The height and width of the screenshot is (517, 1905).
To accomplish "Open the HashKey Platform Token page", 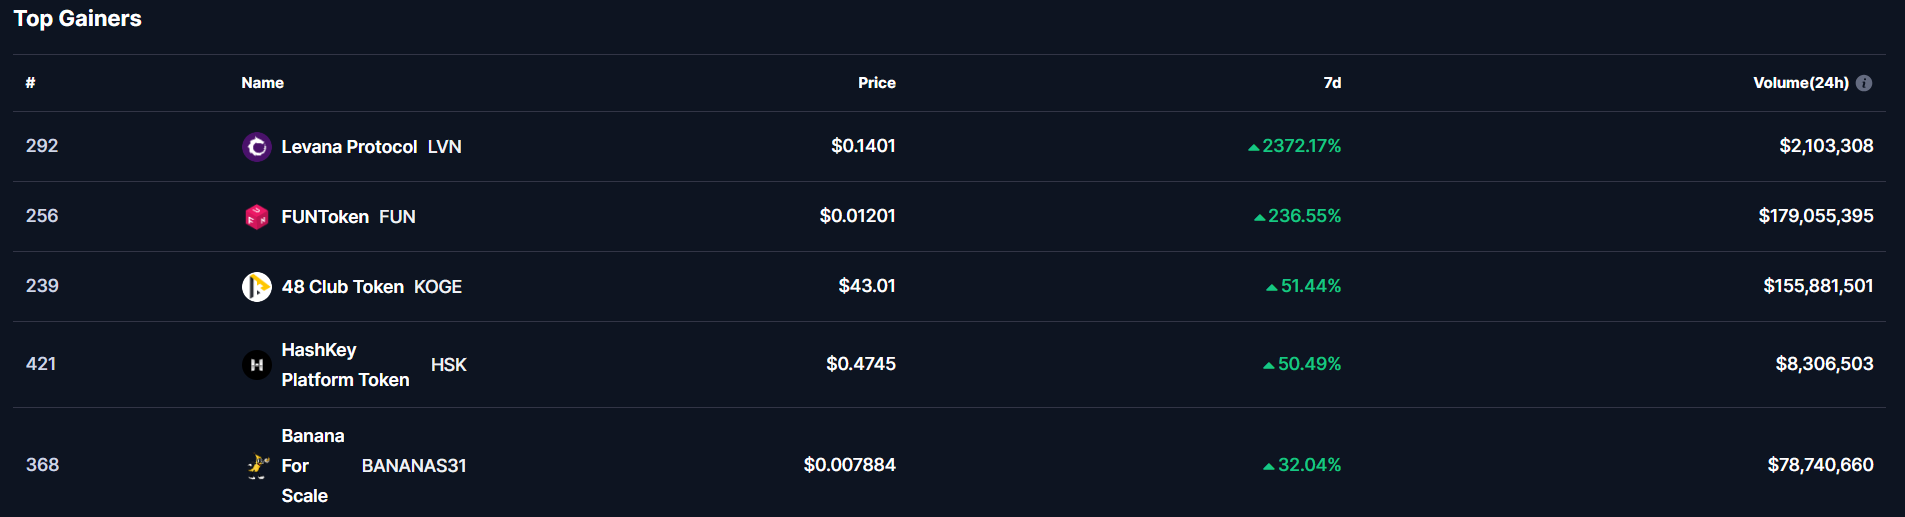I will click(x=345, y=365).
